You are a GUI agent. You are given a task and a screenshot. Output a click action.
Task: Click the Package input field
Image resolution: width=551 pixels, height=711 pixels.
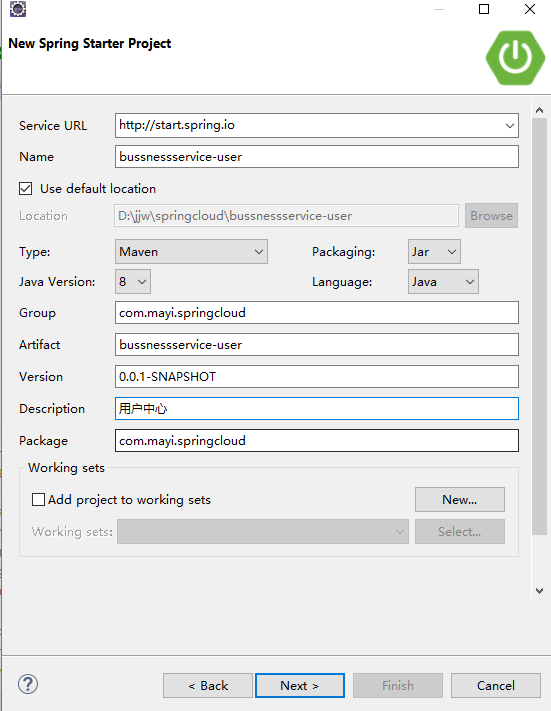click(x=317, y=440)
